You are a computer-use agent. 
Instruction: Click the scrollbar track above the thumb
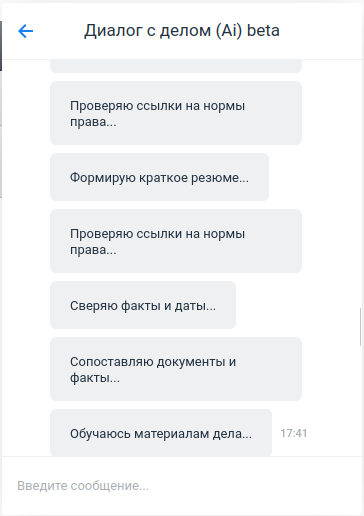coord(360,183)
